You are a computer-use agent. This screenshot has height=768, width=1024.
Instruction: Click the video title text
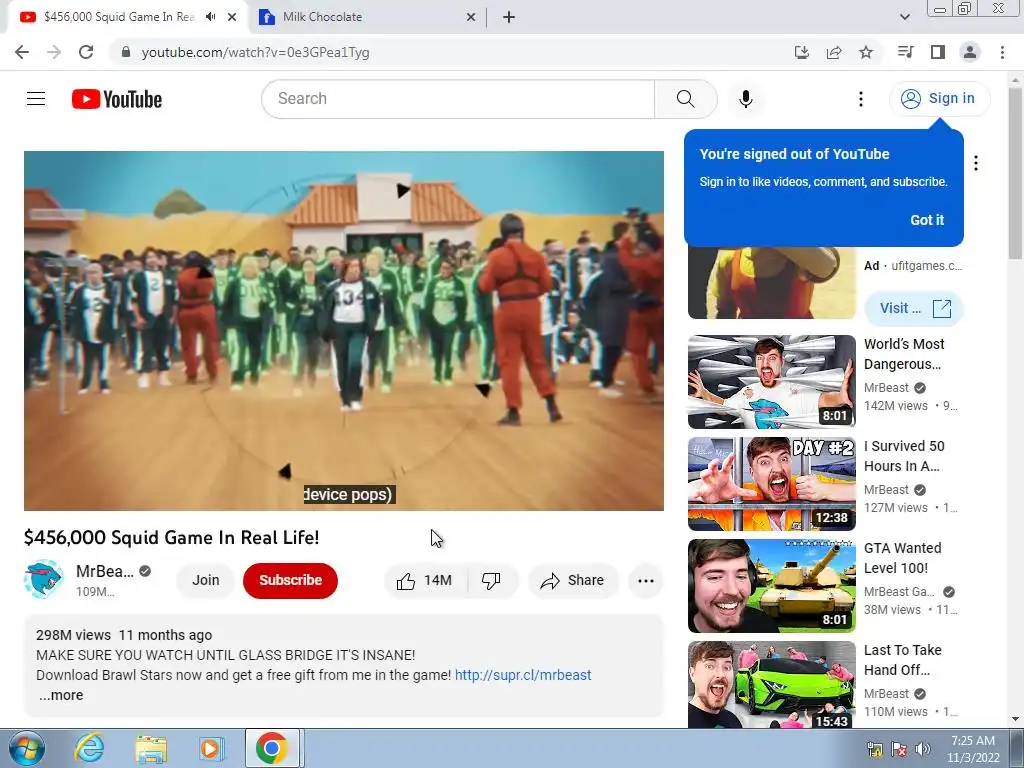tap(172, 537)
